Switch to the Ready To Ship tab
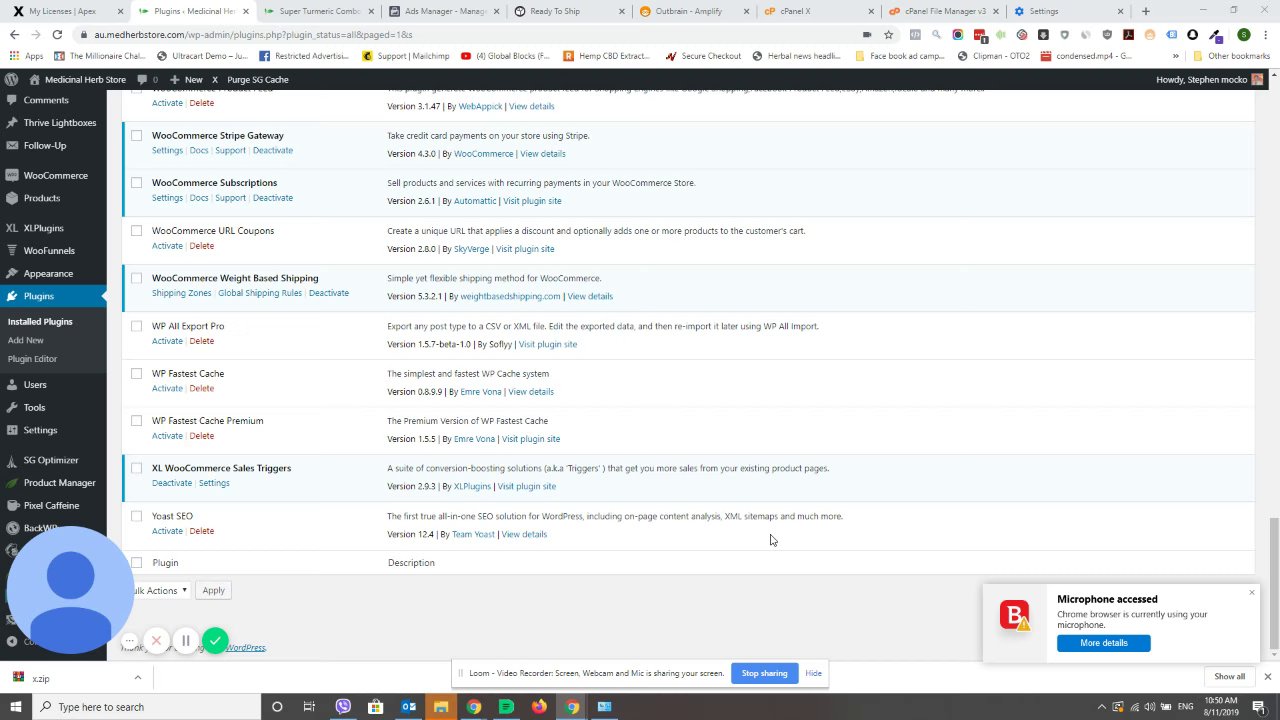Viewport: 1280px width, 720px height. click(x=569, y=11)
